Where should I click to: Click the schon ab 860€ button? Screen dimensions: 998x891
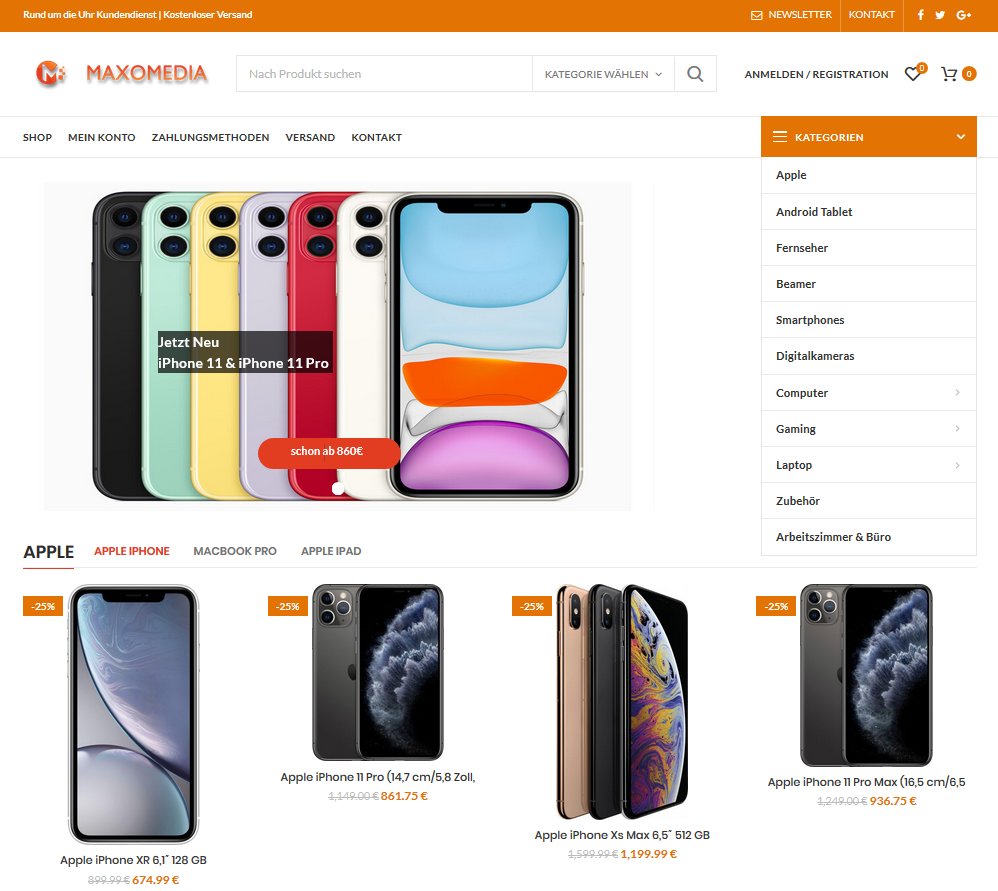coord(328,453)
